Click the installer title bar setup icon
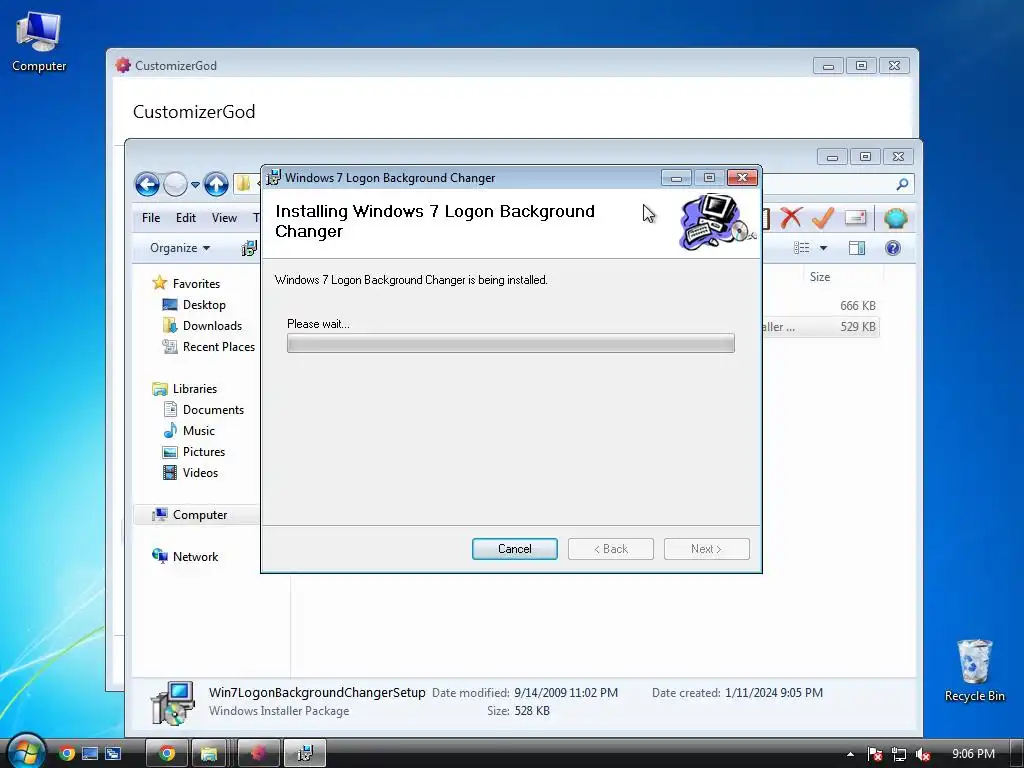This screenshot has height=768, width=1024. pyautogui.click(x=273, y=177)
